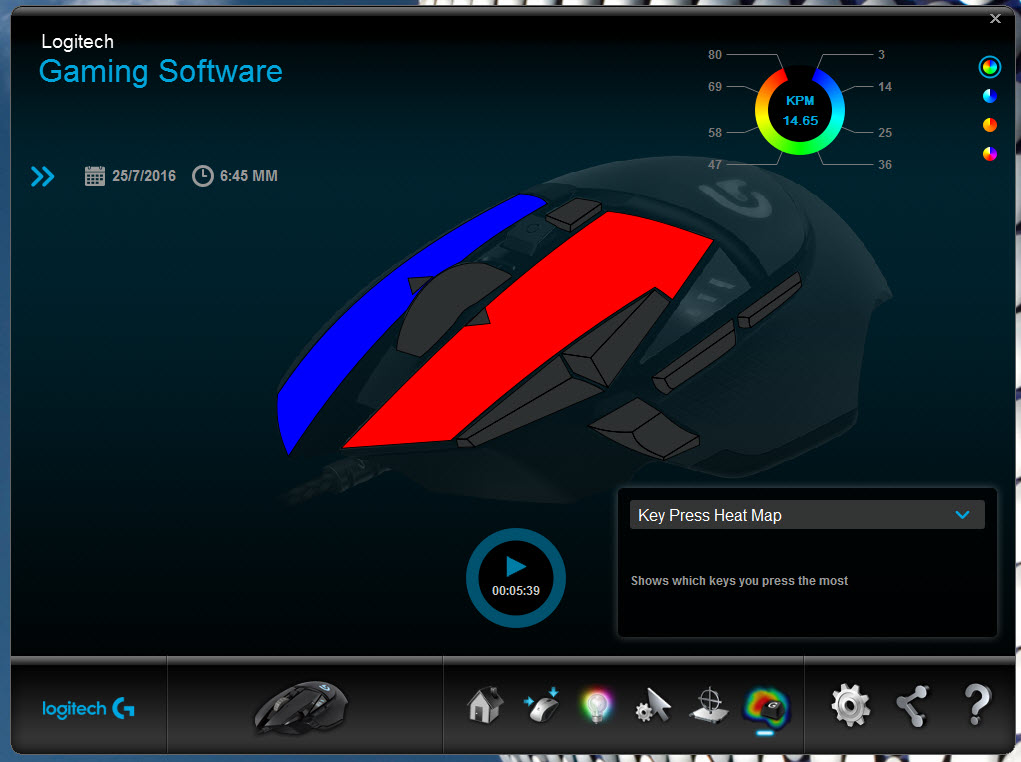Open the Key Press Heat Map dropdown
Viewport: 1021px width, 762px height.
coord(807,515)
